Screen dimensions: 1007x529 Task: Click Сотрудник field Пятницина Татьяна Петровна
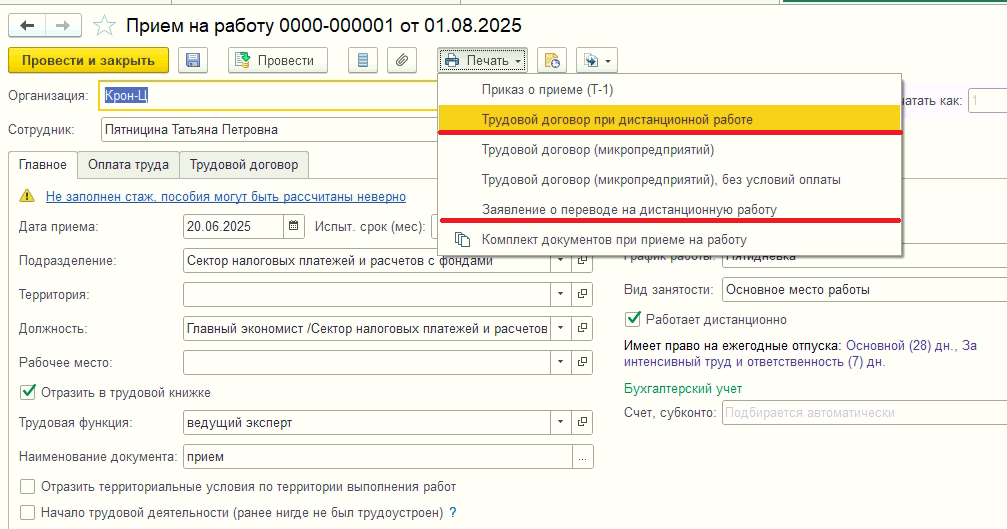tap(270, 130)
